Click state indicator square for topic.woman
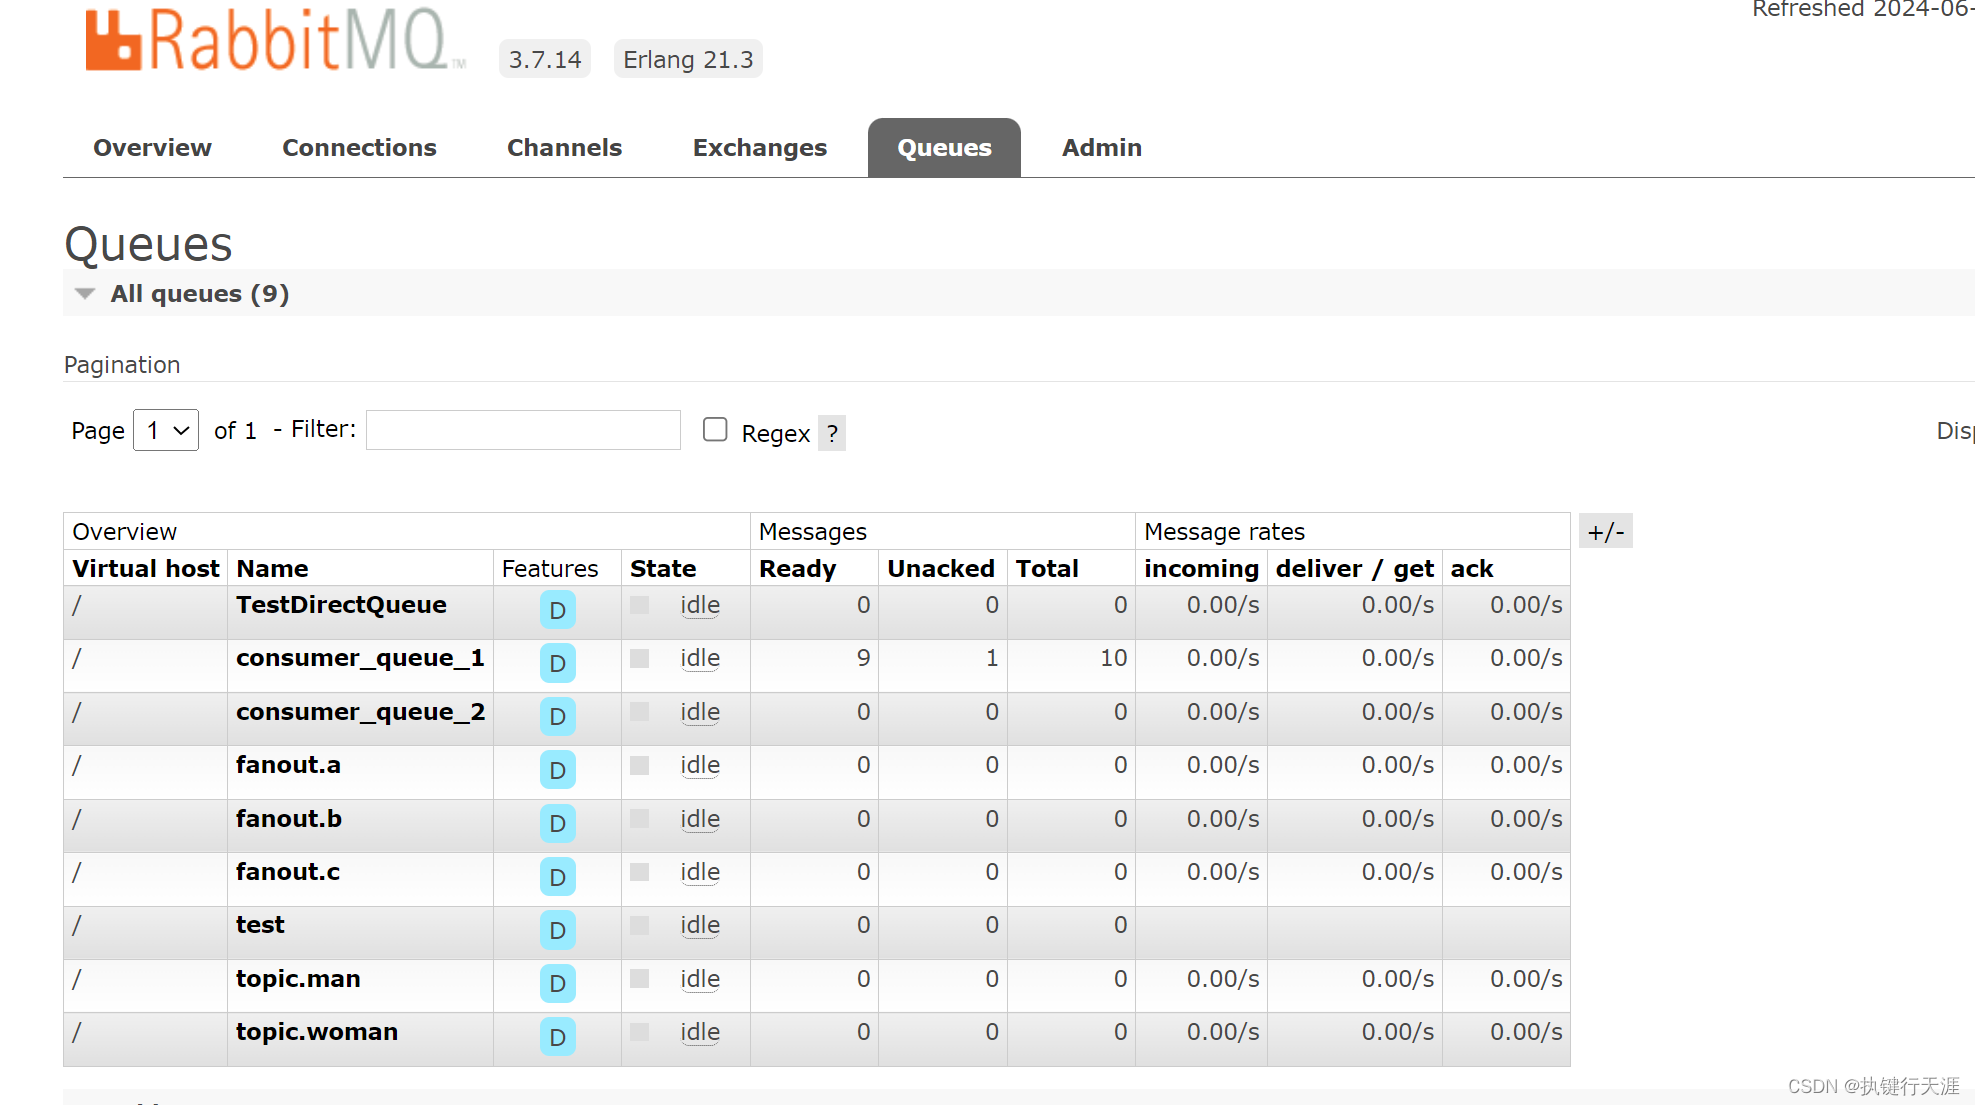Viewport: 1975px width, 1105px height. pos(640,1032)
